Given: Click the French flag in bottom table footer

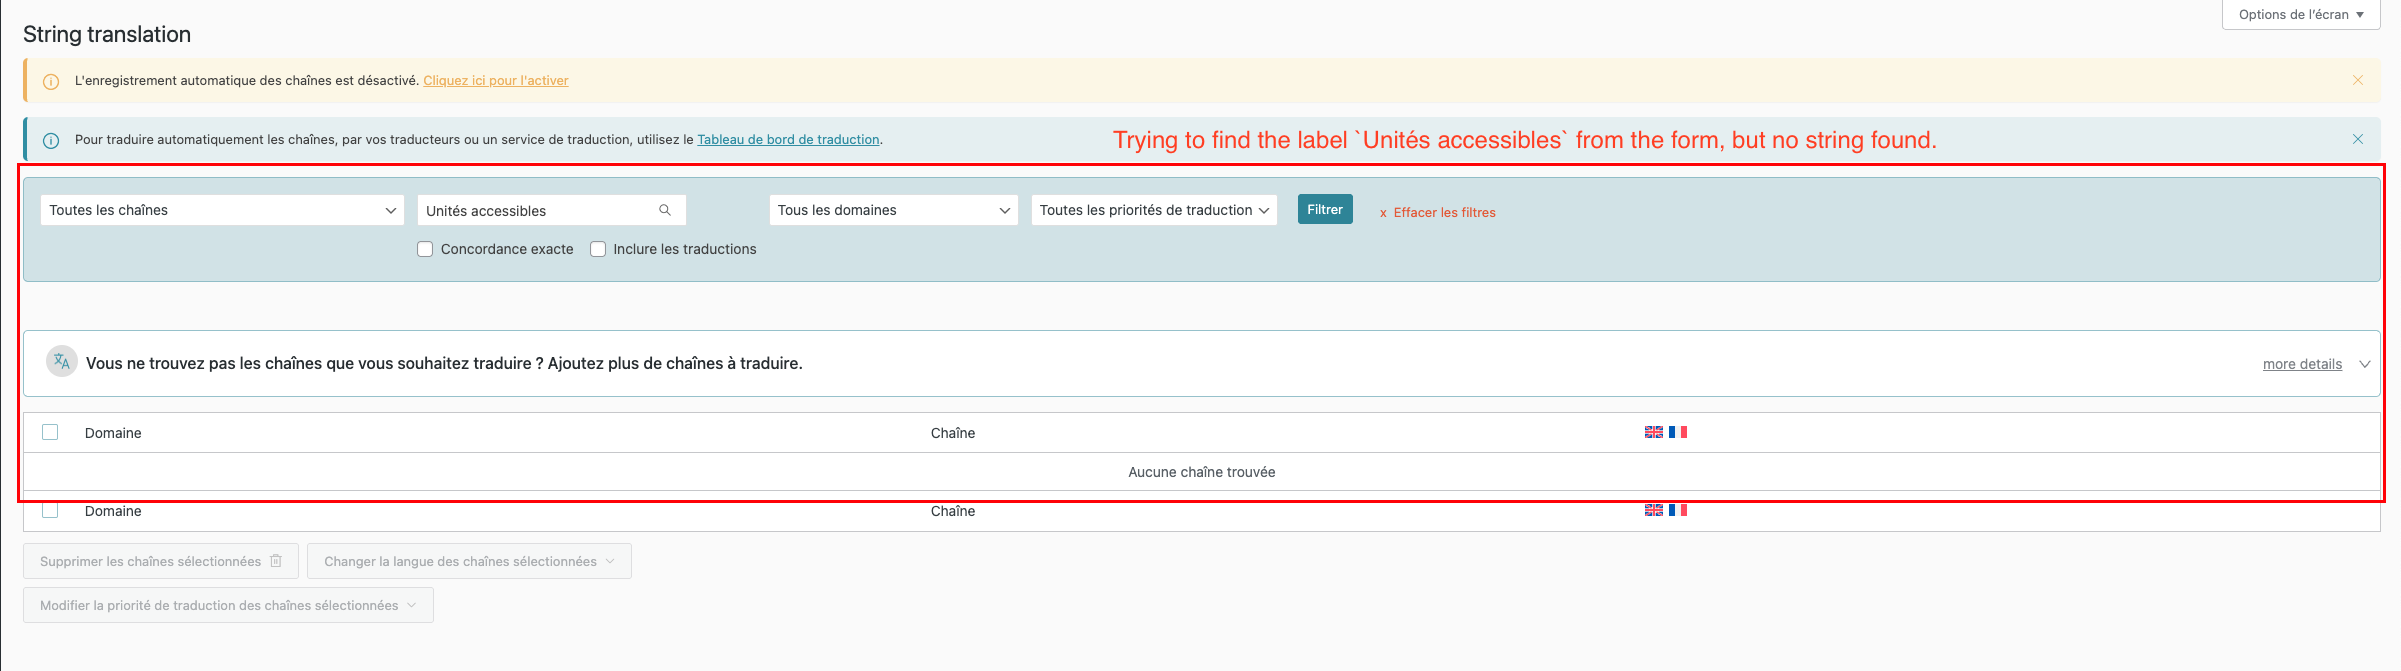Looking at the screenshot, I should click(1678, 510).
